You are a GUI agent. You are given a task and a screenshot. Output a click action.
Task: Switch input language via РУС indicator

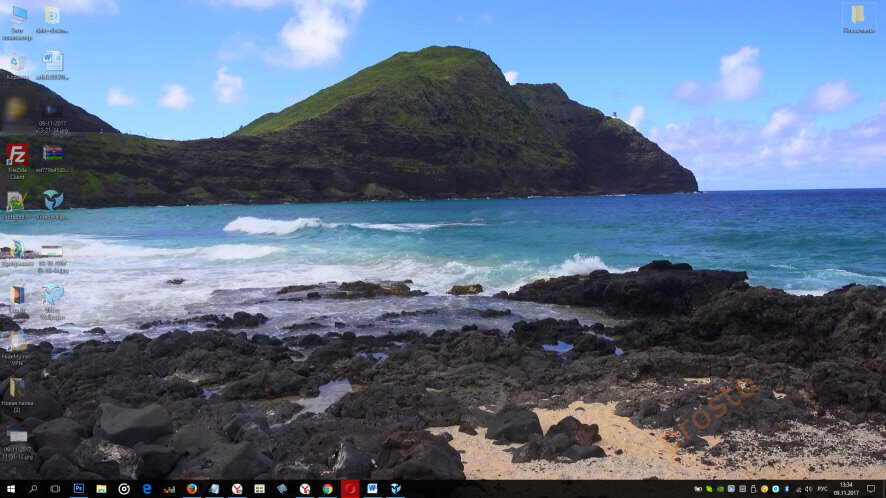(823, 489)
